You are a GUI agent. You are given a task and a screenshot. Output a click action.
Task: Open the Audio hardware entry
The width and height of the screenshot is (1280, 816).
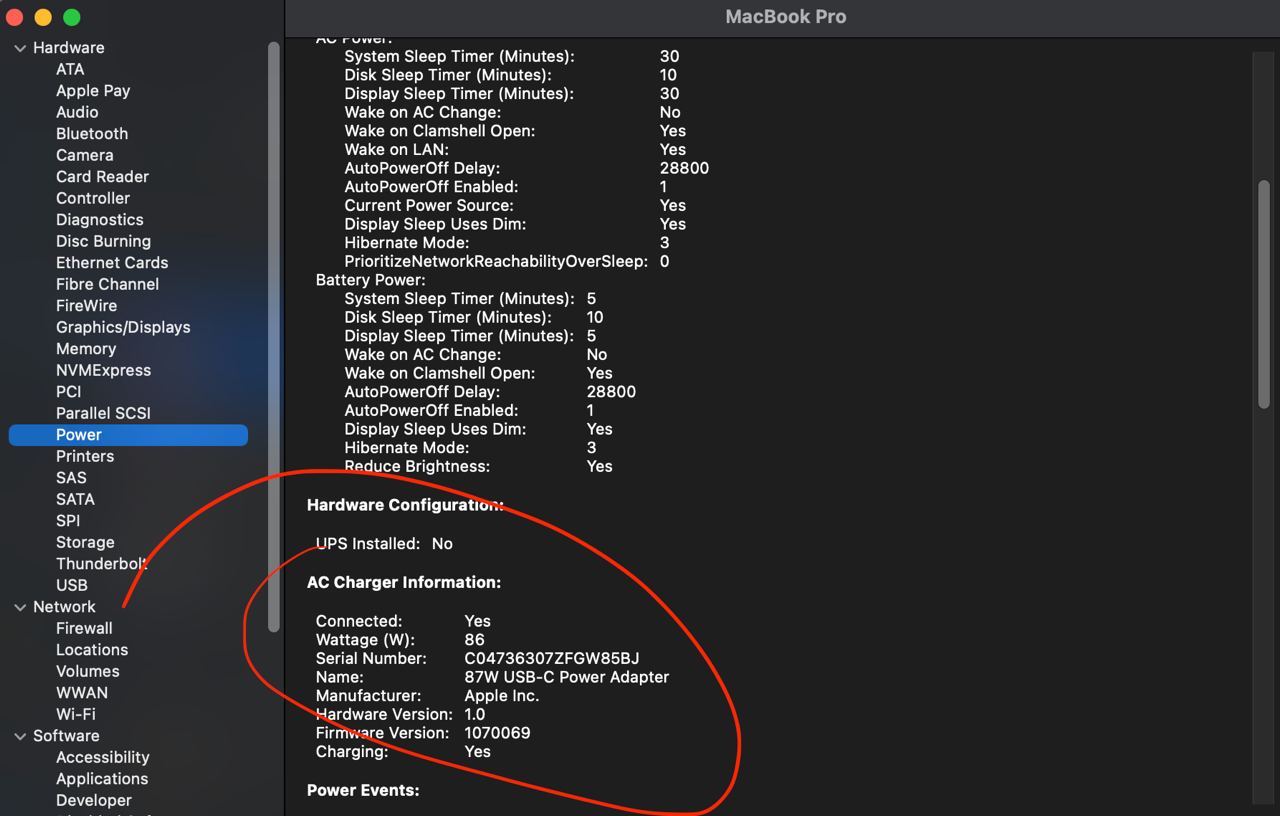[77, 112]
